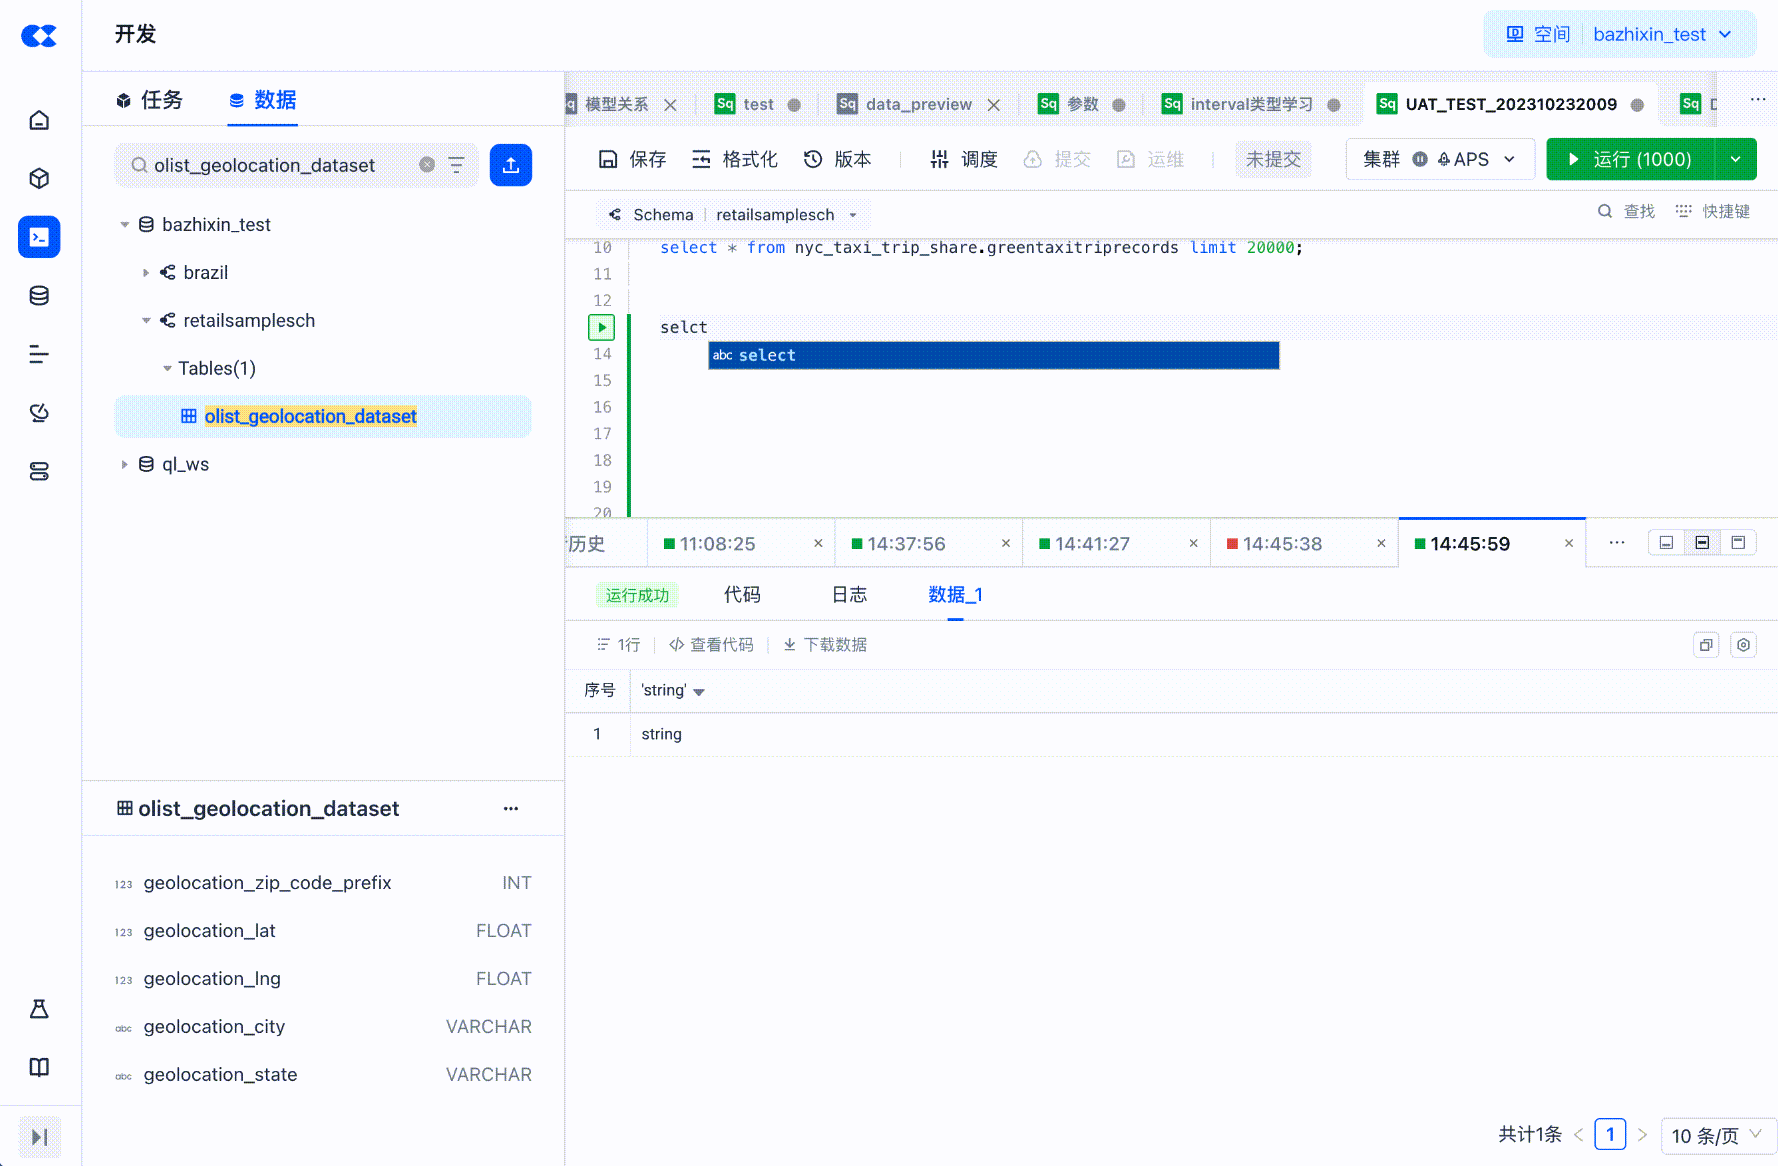Viewport: 1778px width, 1166px height.
Task: Switch to the 日志 log tab
Action: tap(849, 595)
